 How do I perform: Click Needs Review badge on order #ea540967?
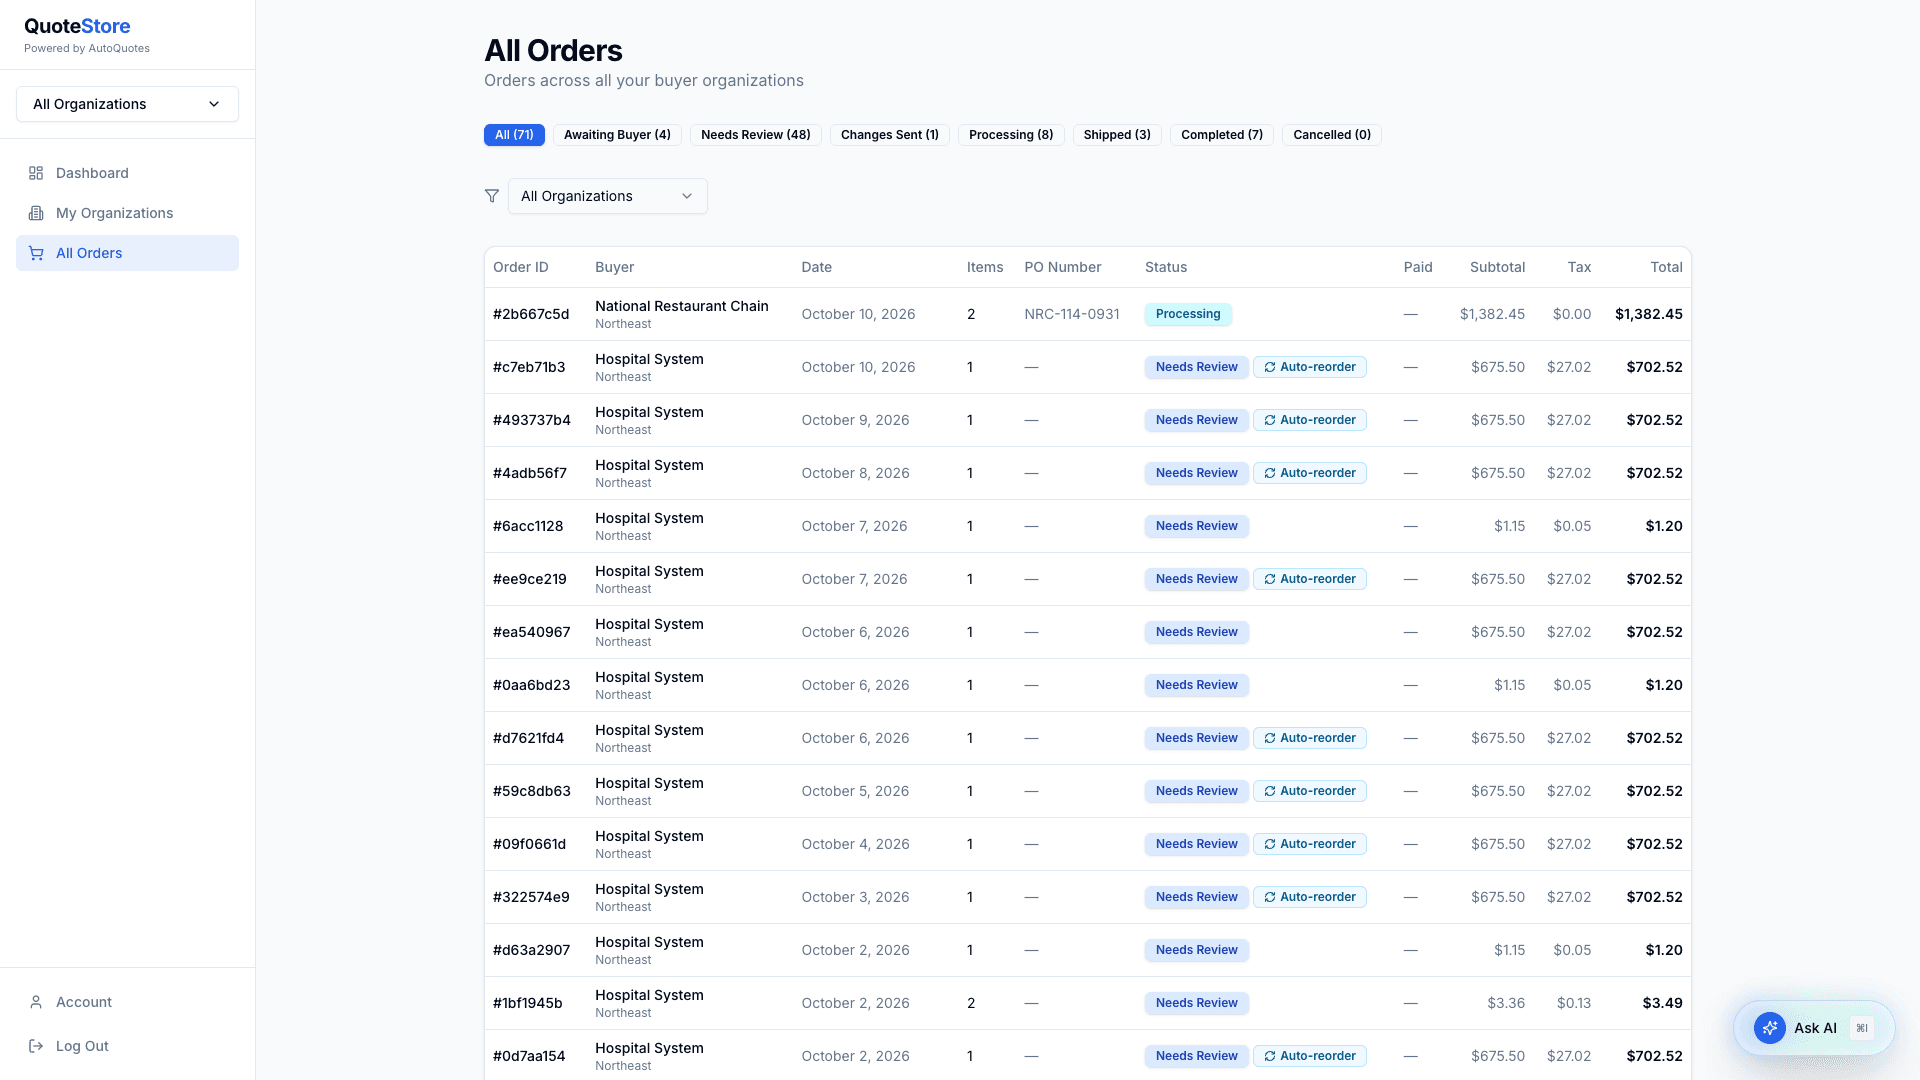(x=1197, y=632)
